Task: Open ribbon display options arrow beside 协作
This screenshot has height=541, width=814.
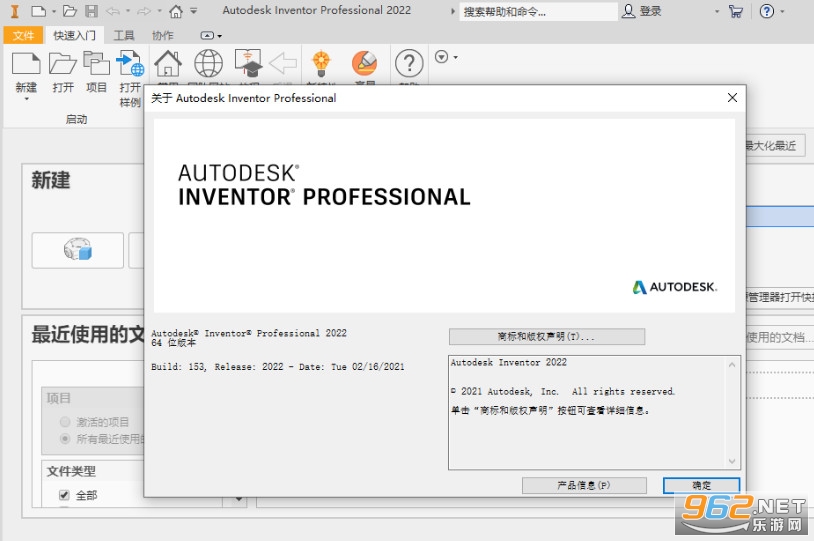Action: (220, 36)
